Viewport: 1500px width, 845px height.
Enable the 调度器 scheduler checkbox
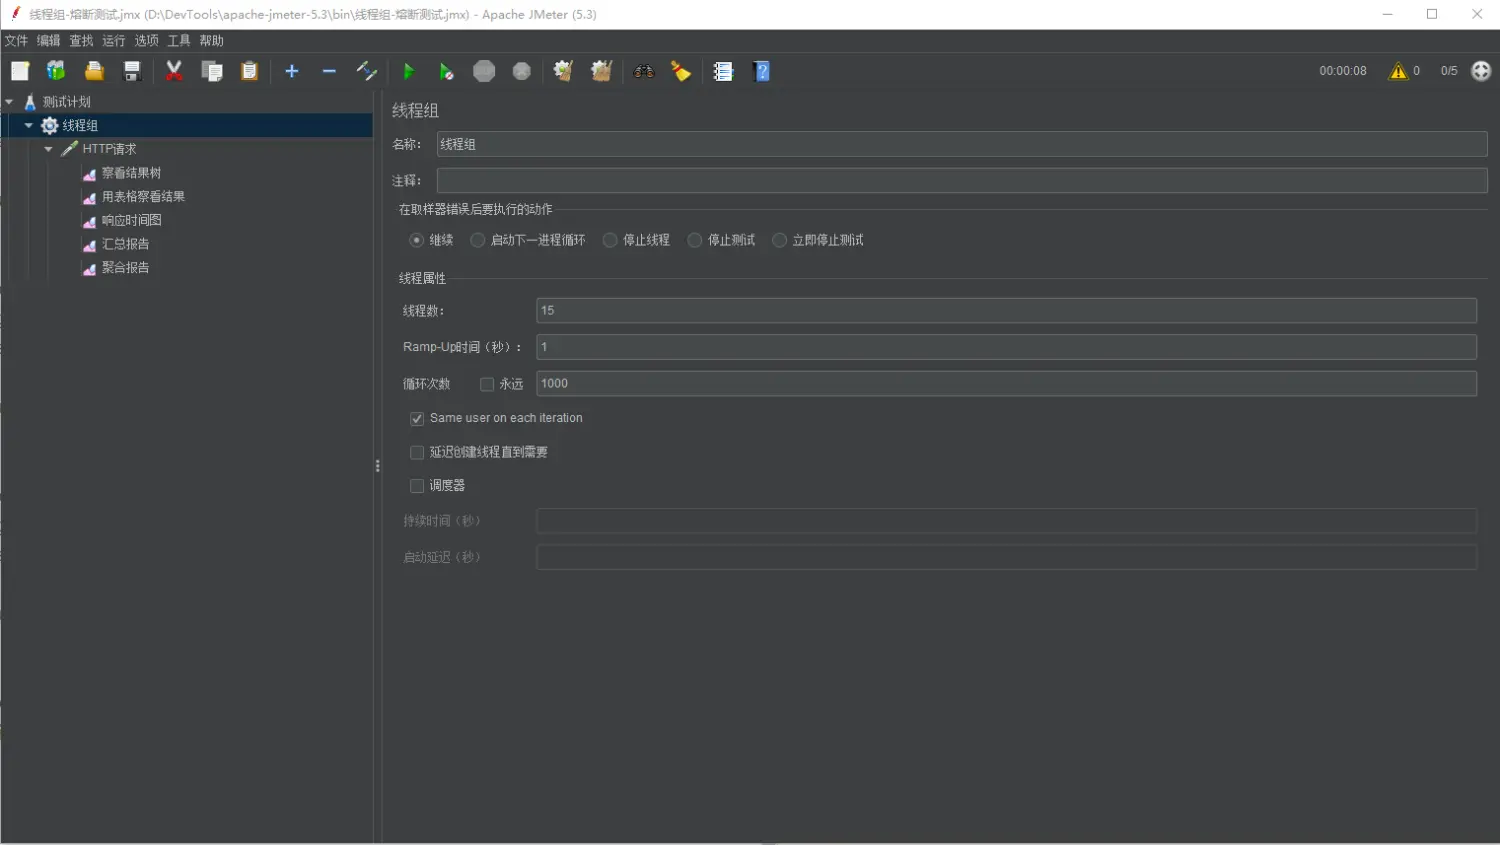tap(417, 486)
